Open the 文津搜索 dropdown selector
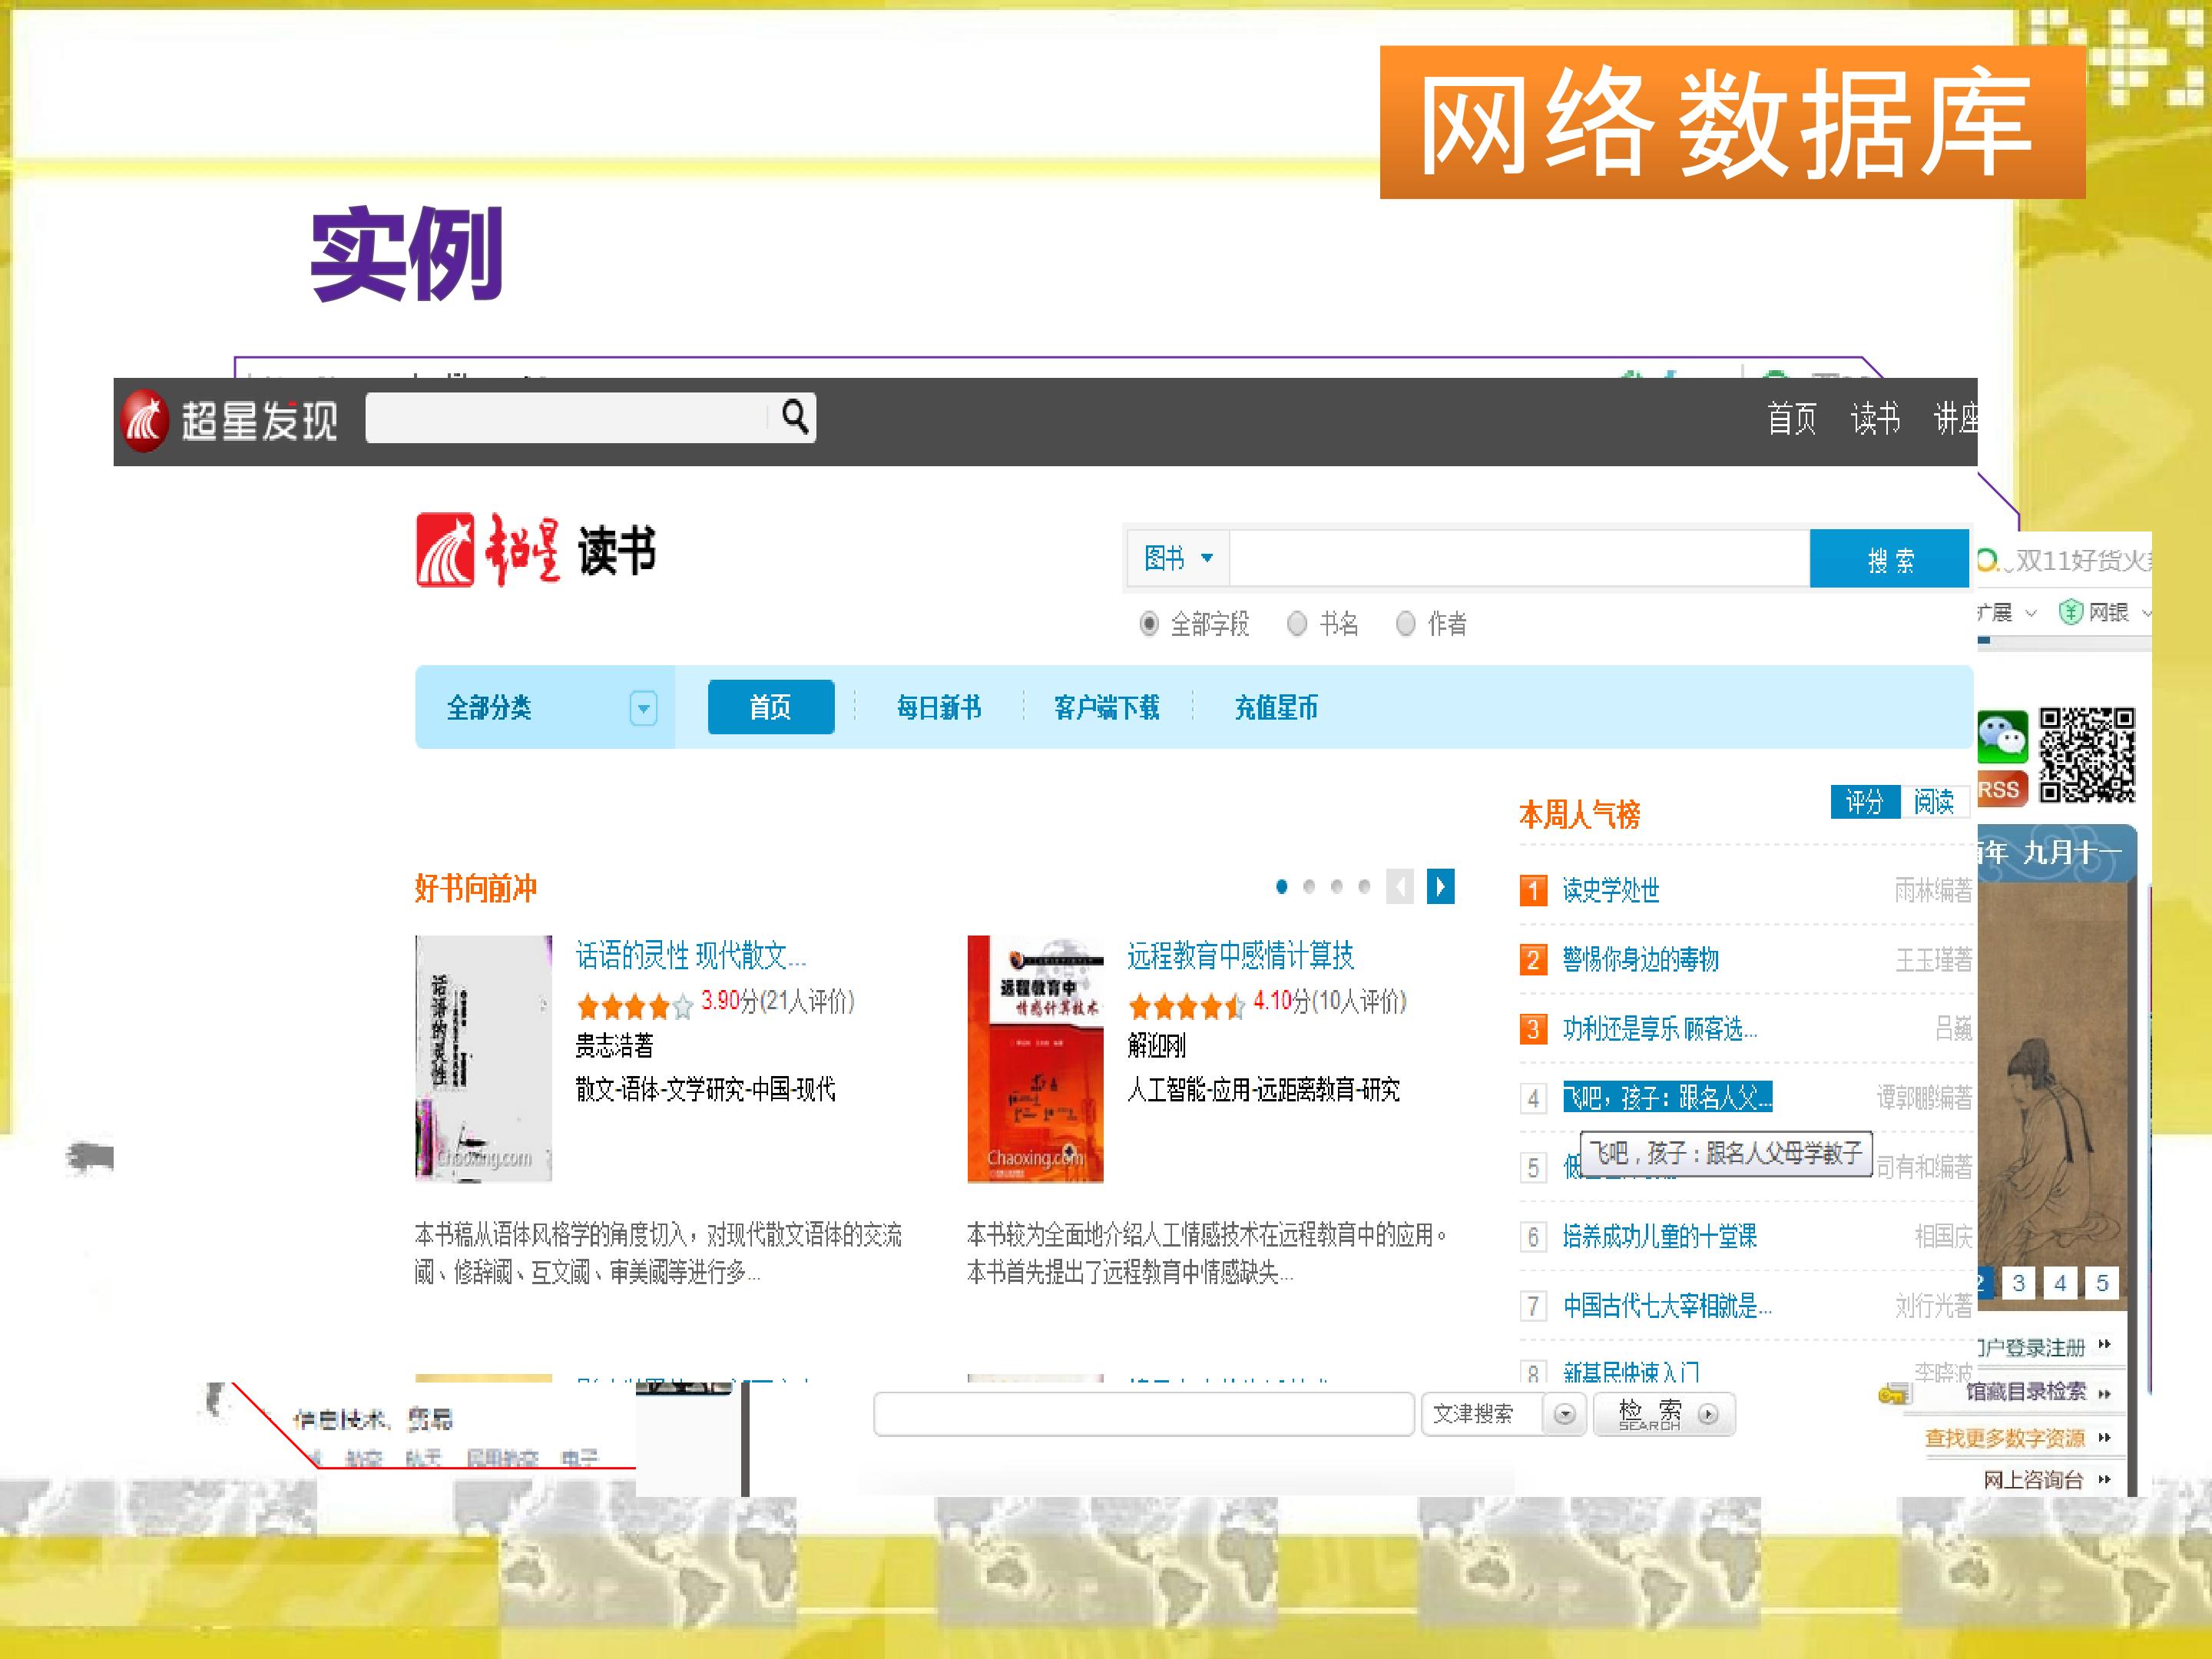The height and width of the screenshot is (1659, 2212). coord(1565,1414)
